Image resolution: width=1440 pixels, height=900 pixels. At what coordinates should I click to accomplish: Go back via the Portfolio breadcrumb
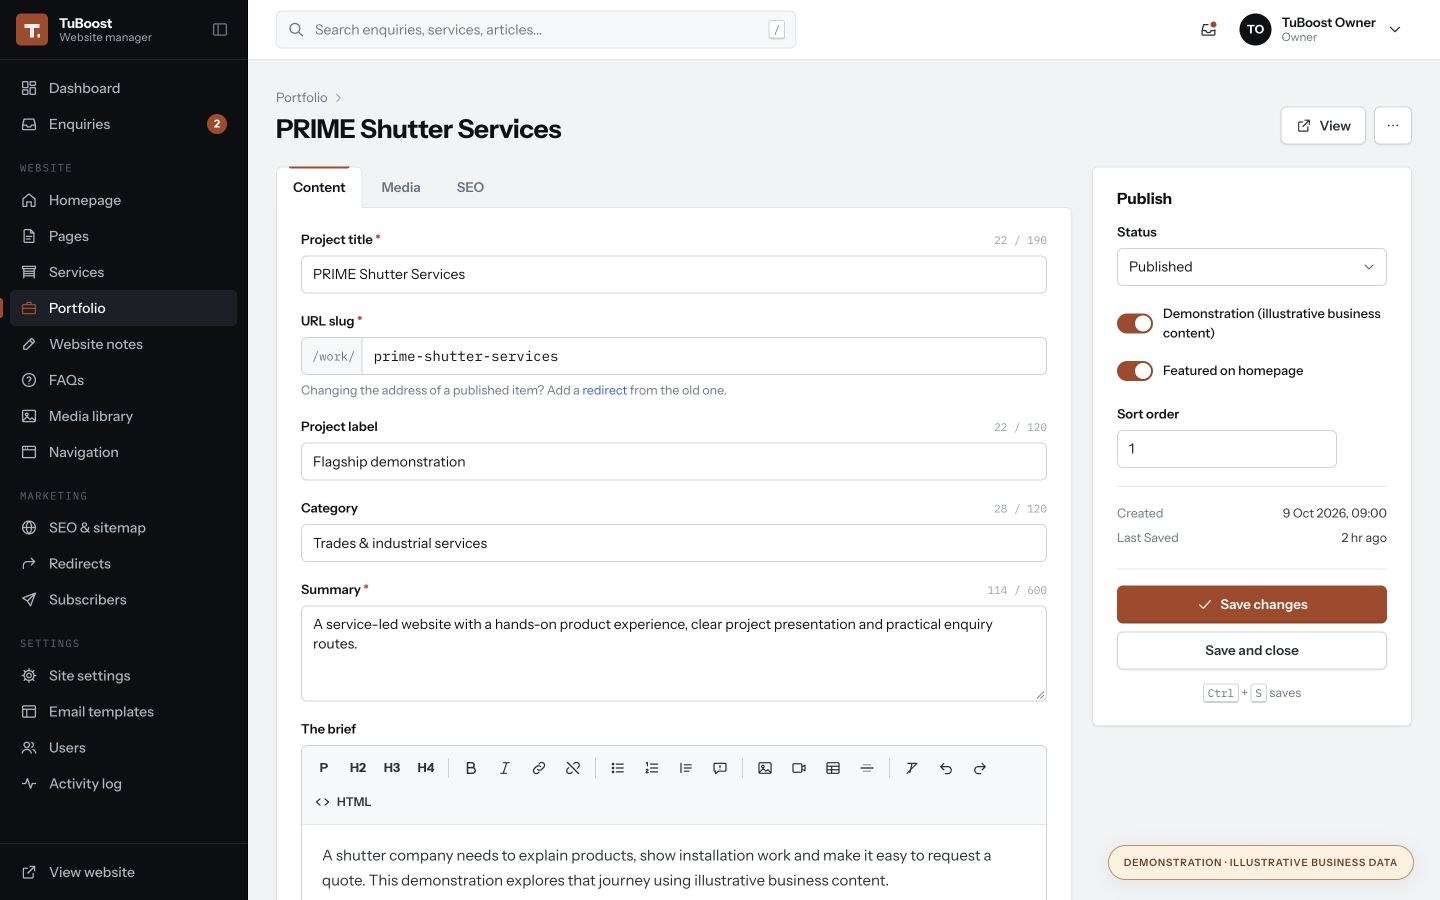point(301,97)
